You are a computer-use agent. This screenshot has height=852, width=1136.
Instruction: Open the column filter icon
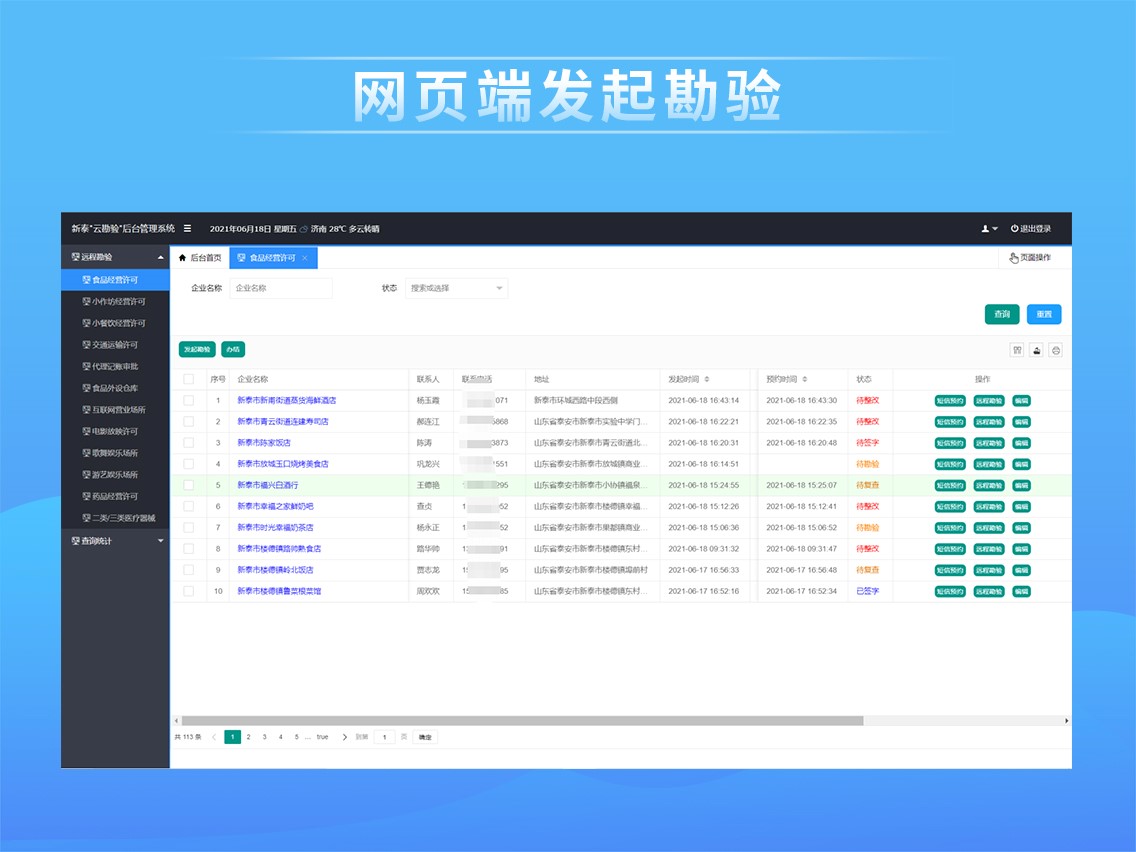pyautogui.click(x=1017, y=350)
